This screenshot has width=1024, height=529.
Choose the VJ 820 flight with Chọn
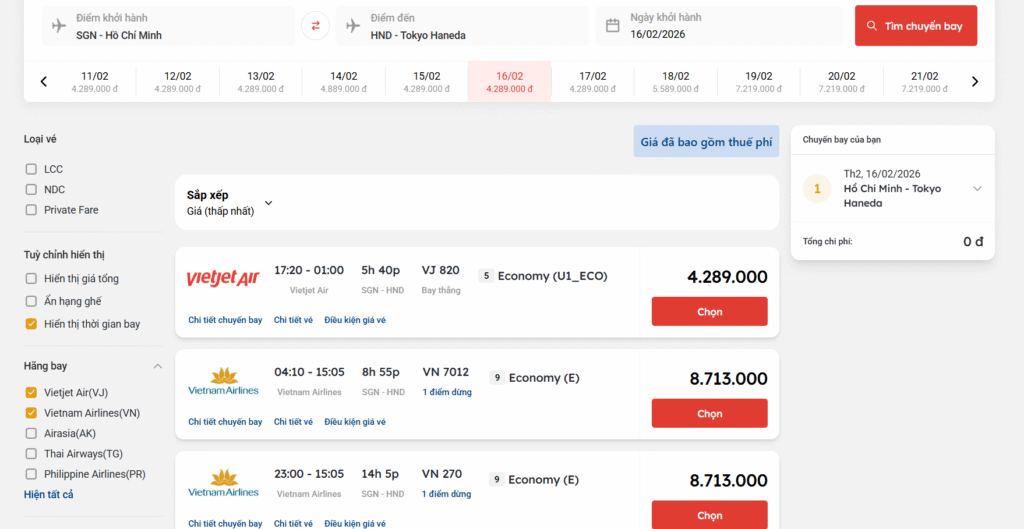(709, 312)
